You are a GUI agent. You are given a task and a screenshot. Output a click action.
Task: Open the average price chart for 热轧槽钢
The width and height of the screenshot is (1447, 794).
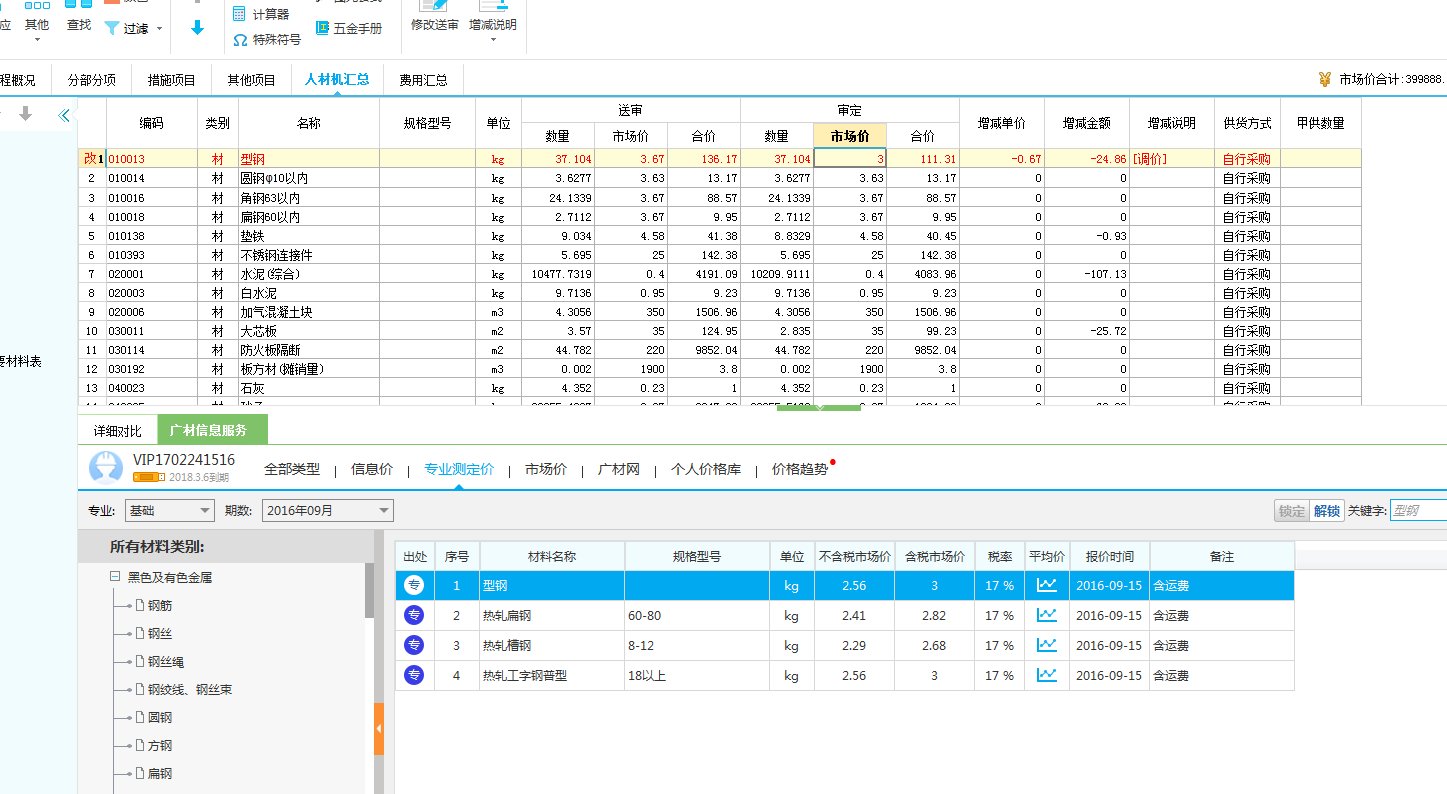coord(1047,645)
